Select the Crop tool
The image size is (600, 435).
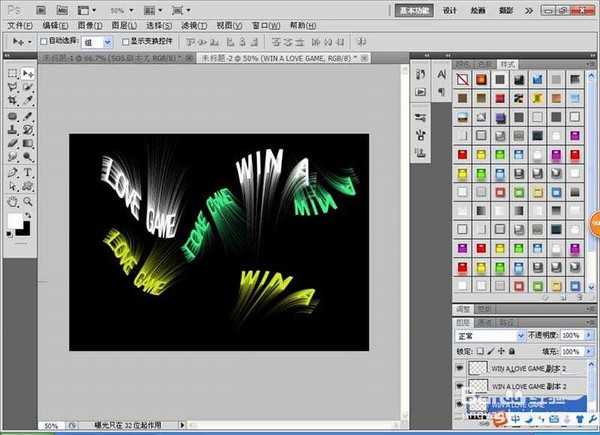point(13,101)
